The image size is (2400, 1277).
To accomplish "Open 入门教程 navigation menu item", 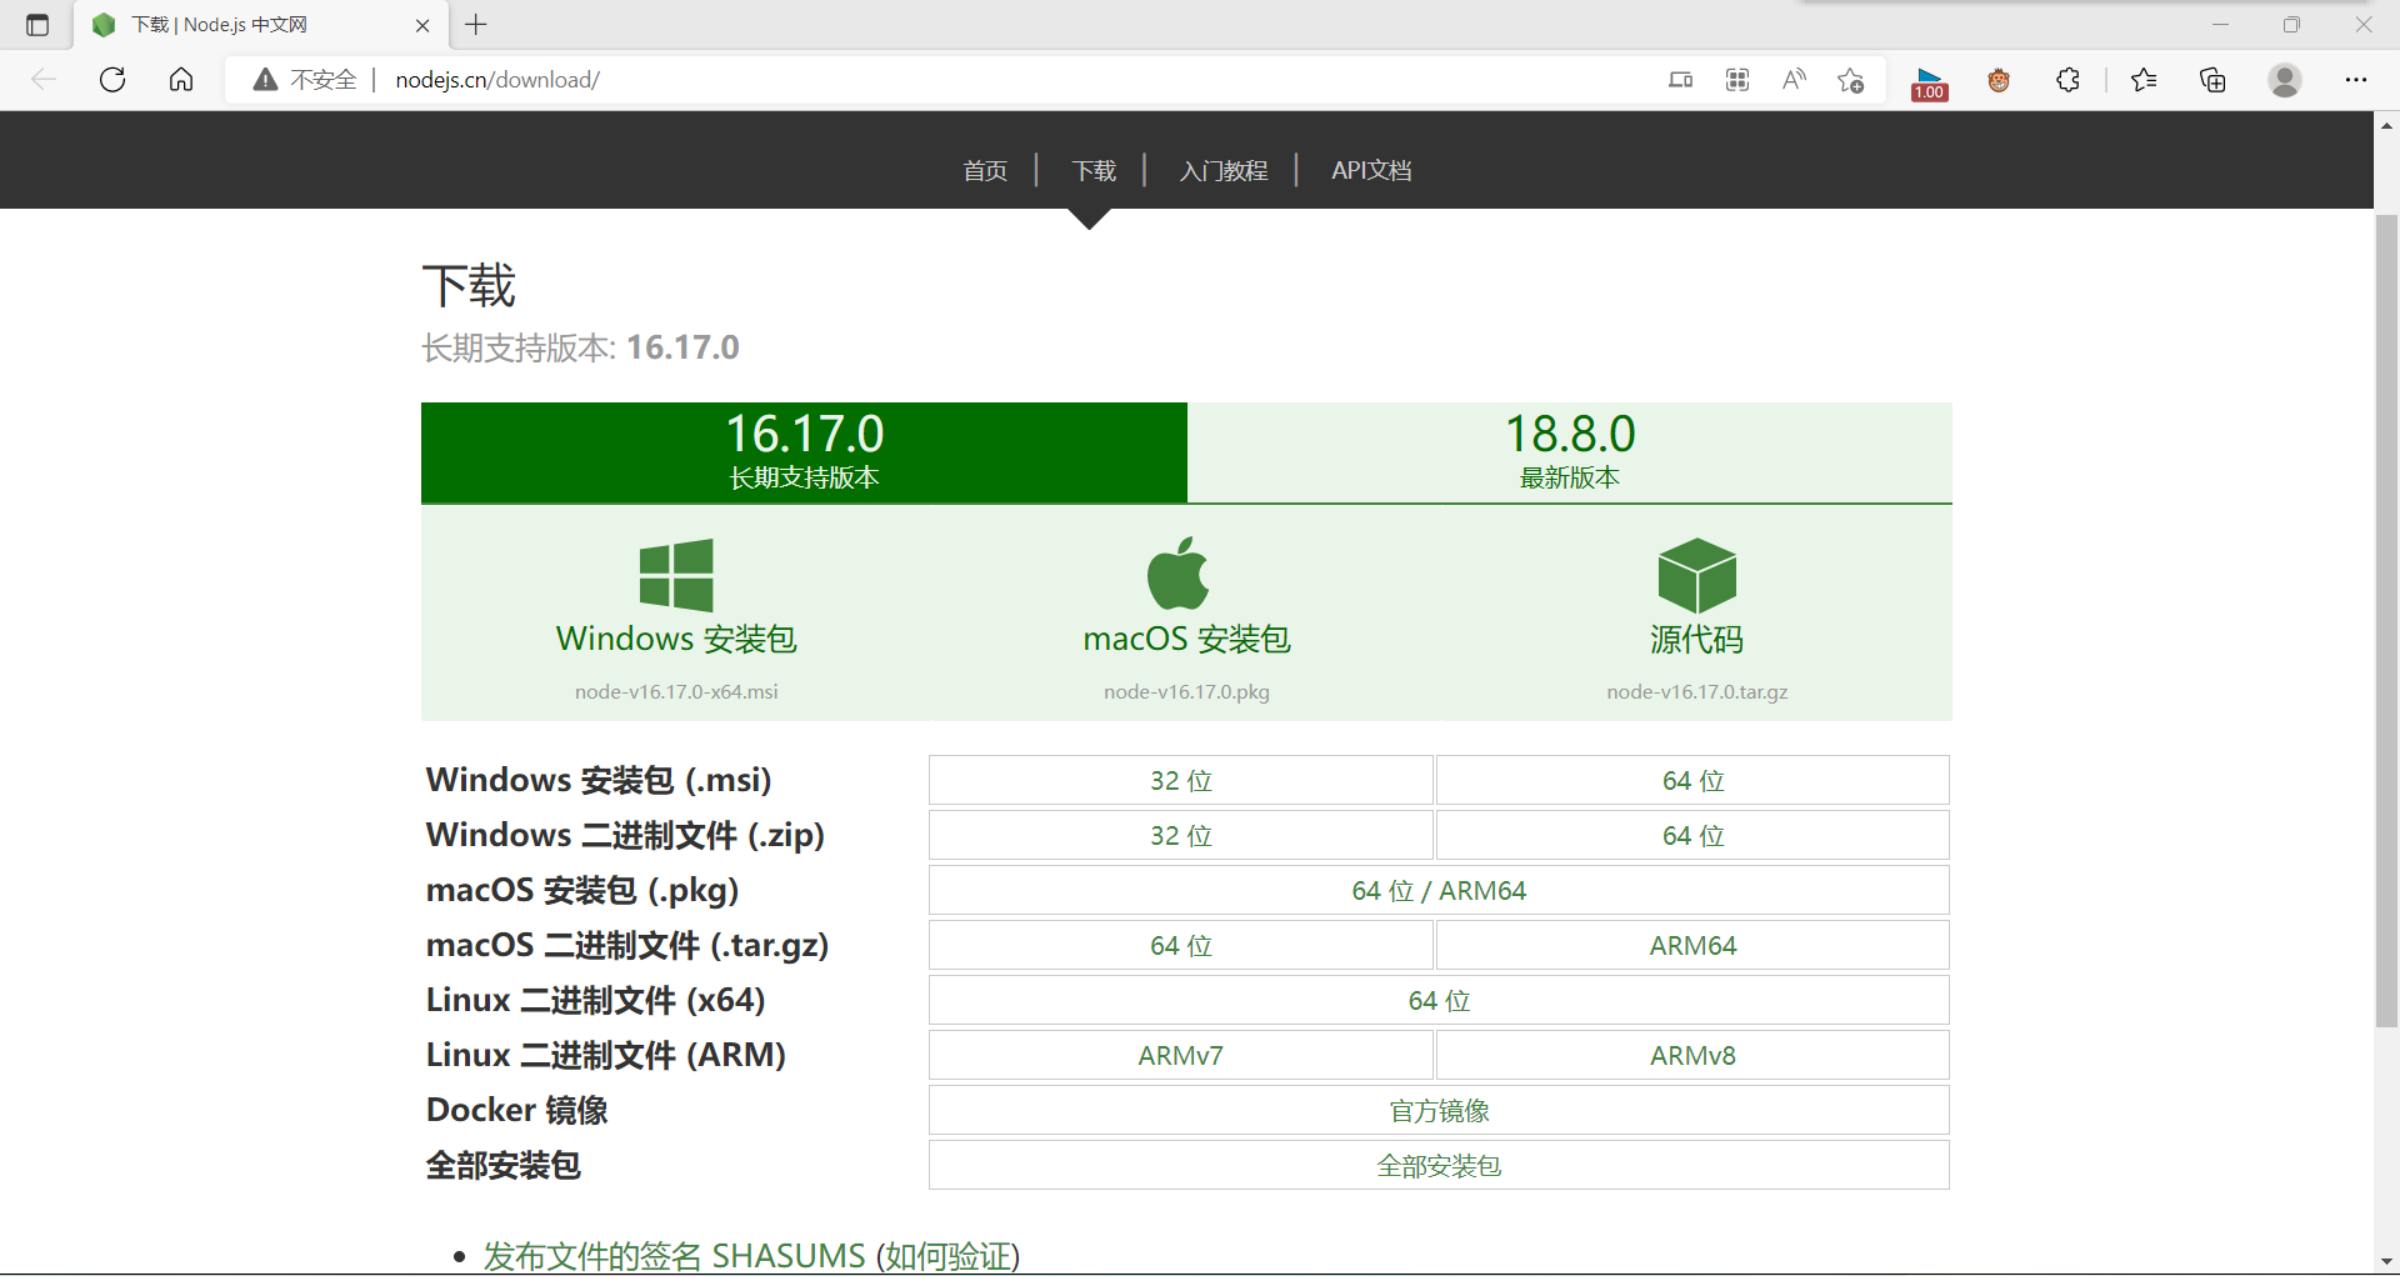I will [x=1223, y=170].
